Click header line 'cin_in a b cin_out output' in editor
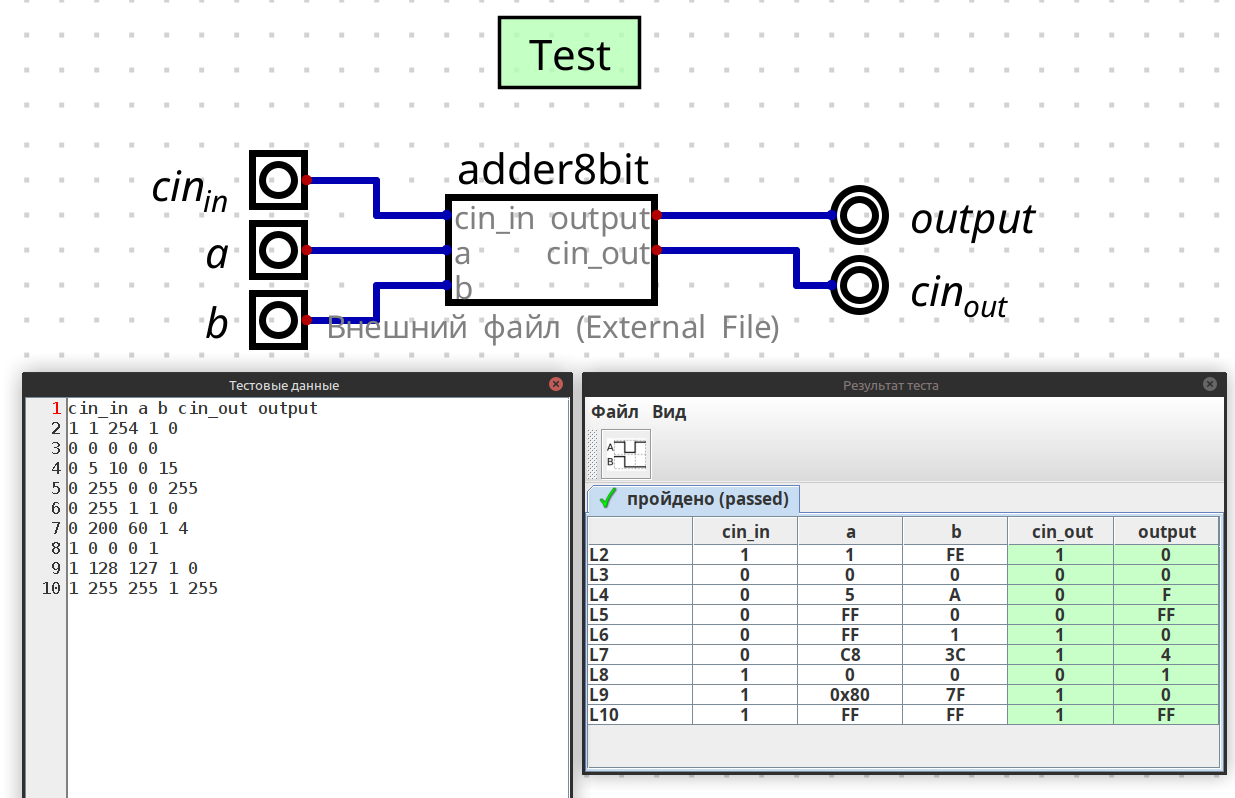Image resolution: width=1235 pixels, height=798 pixels. coord(193,408)
